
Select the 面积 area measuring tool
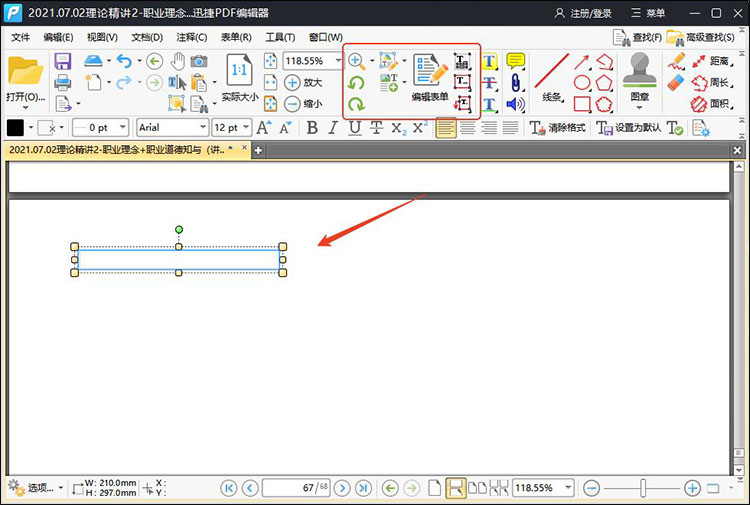coord(712,104)
